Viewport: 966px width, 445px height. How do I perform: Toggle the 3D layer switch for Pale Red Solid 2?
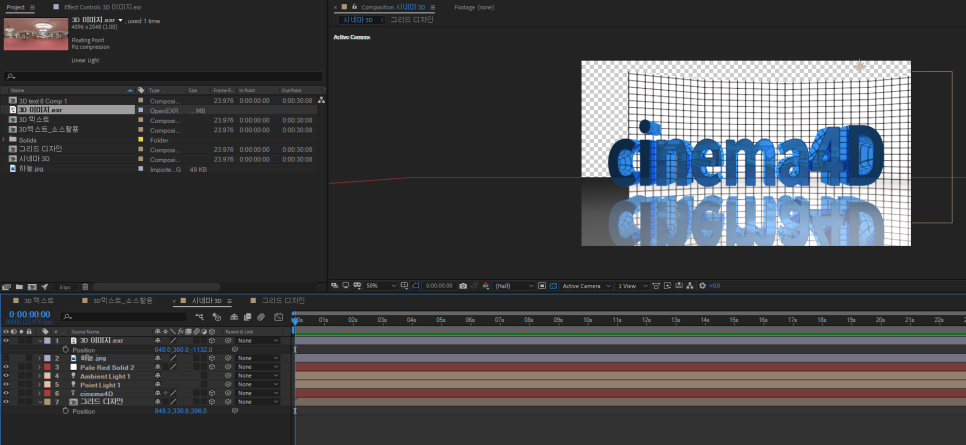point(211,367)
